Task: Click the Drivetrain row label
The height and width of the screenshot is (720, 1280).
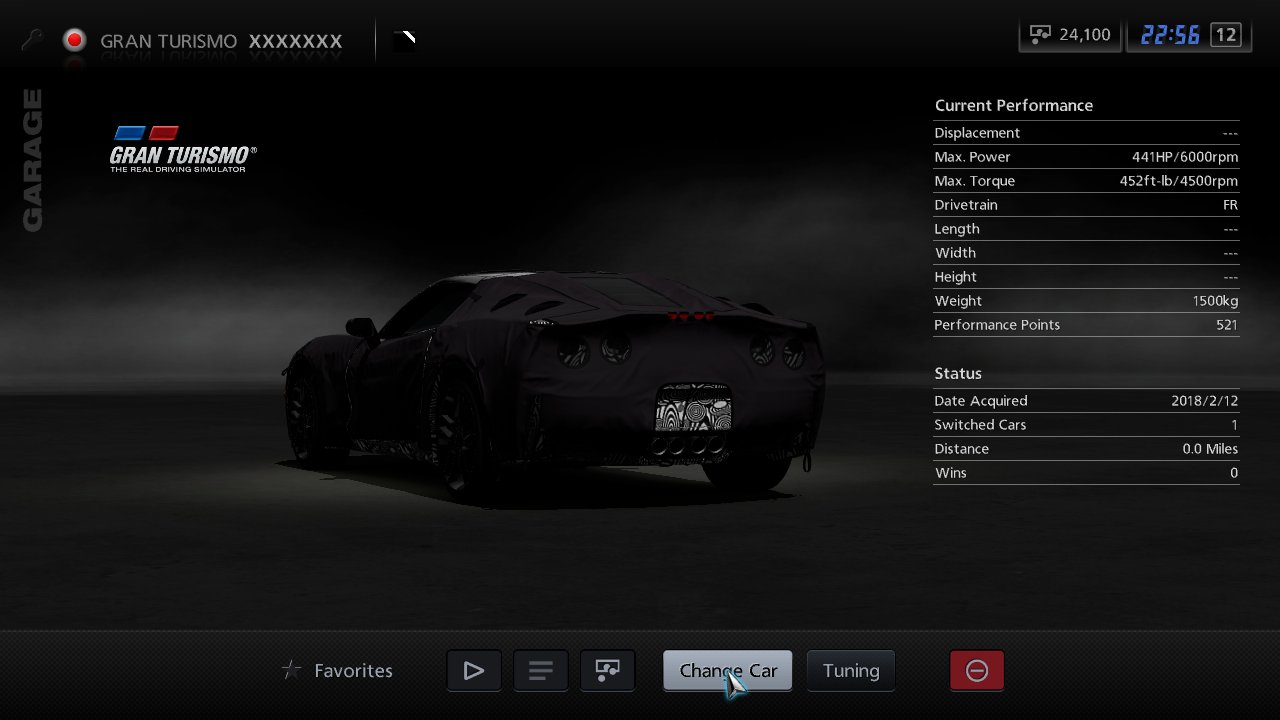Action: (x=966, y=205)
